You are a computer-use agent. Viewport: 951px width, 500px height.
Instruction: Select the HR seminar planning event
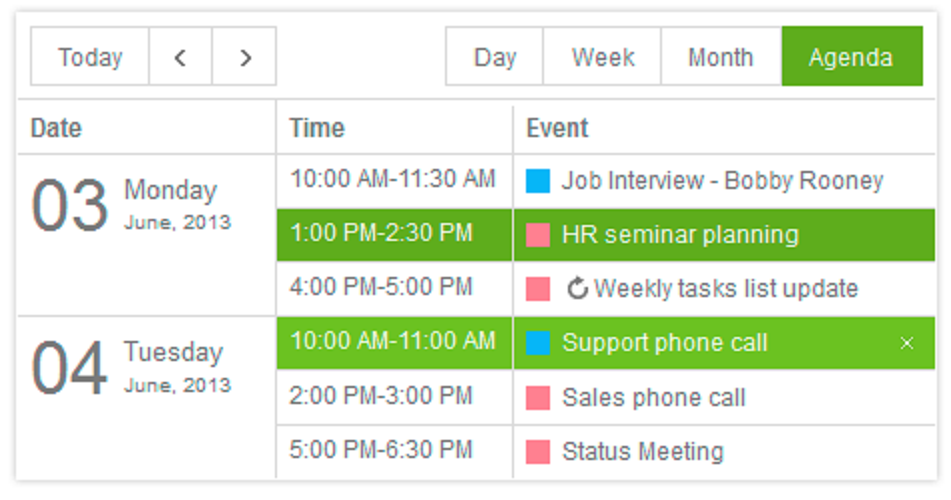680,236
